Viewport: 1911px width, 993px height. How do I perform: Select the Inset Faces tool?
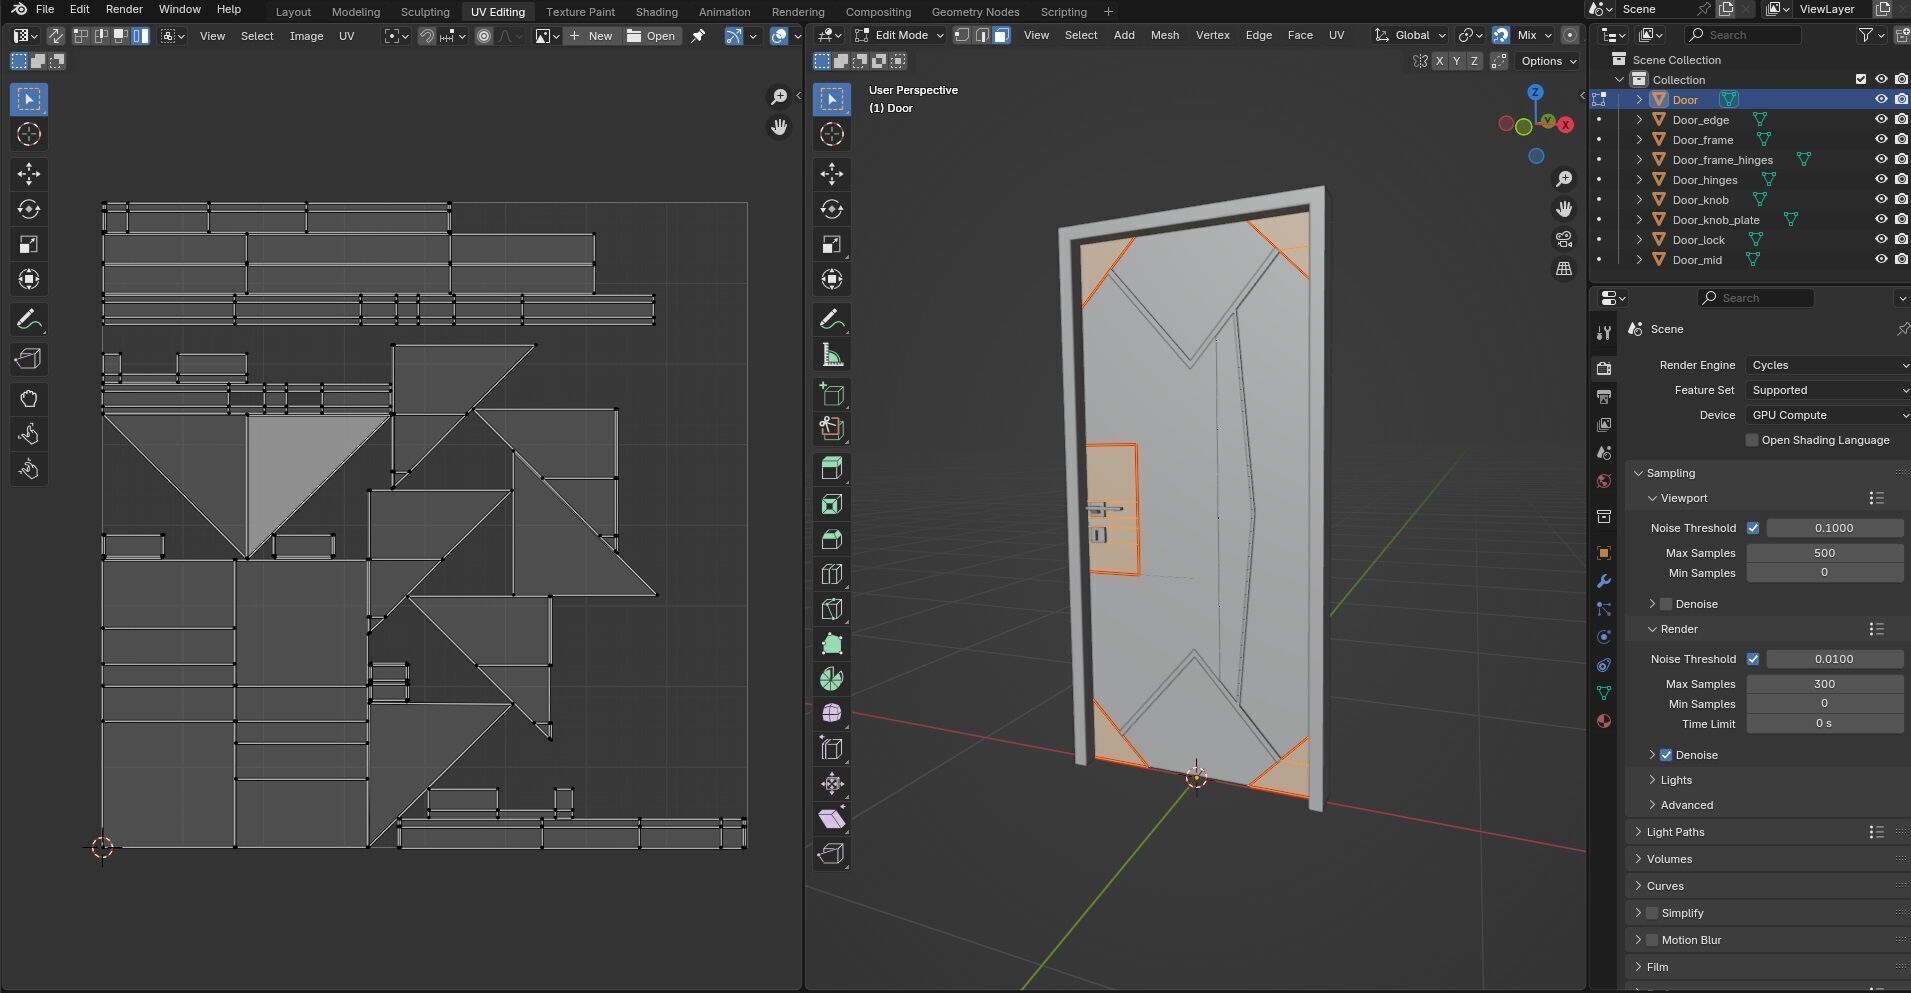(x=831, y=504)
